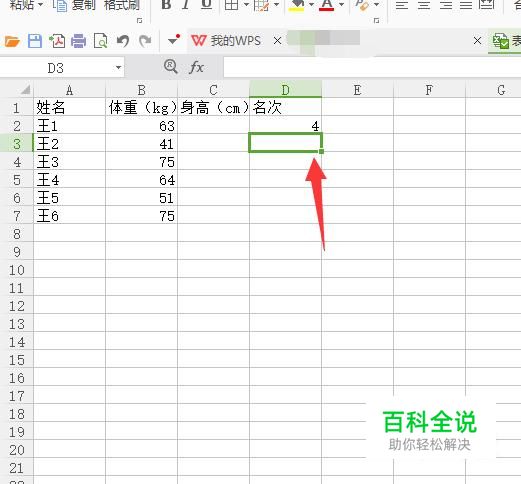Toggle italic formatting with the I button
521x484 pixels.
point(186,5)
